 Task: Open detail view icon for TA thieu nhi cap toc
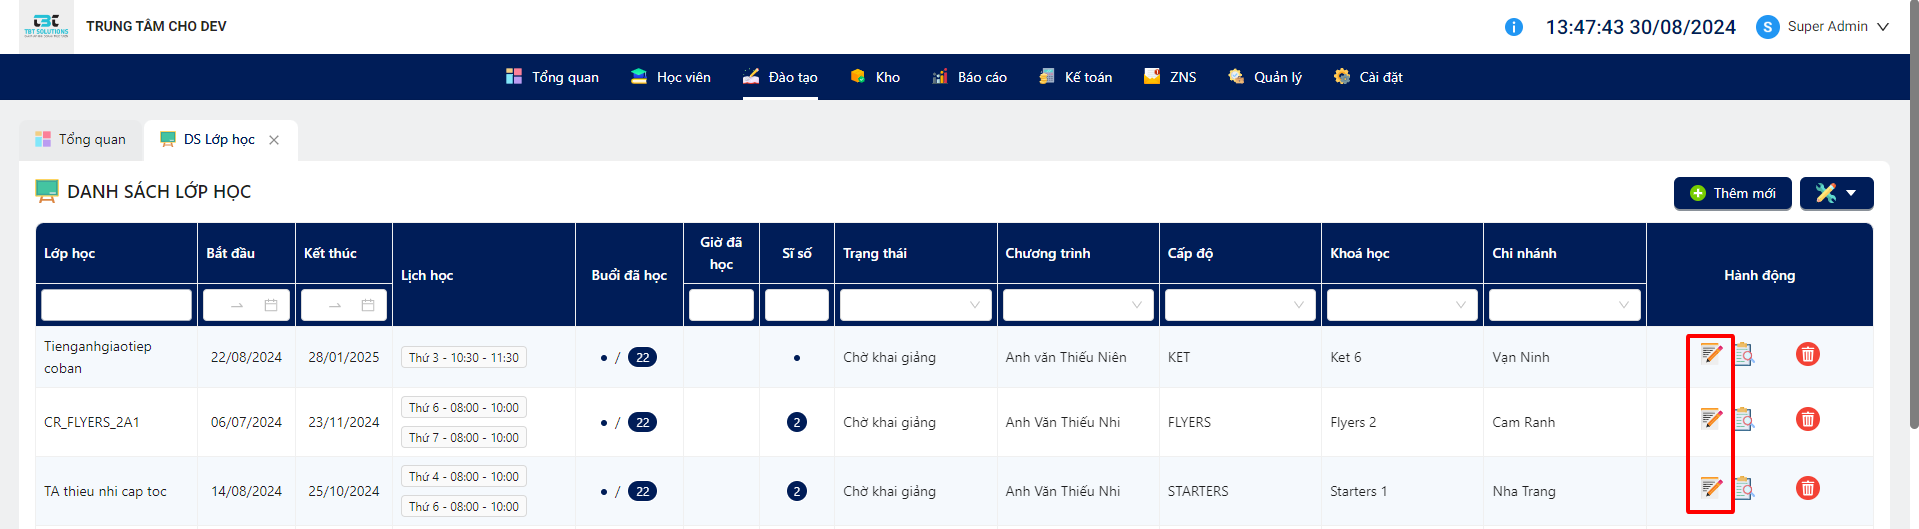pos(1744,488)
